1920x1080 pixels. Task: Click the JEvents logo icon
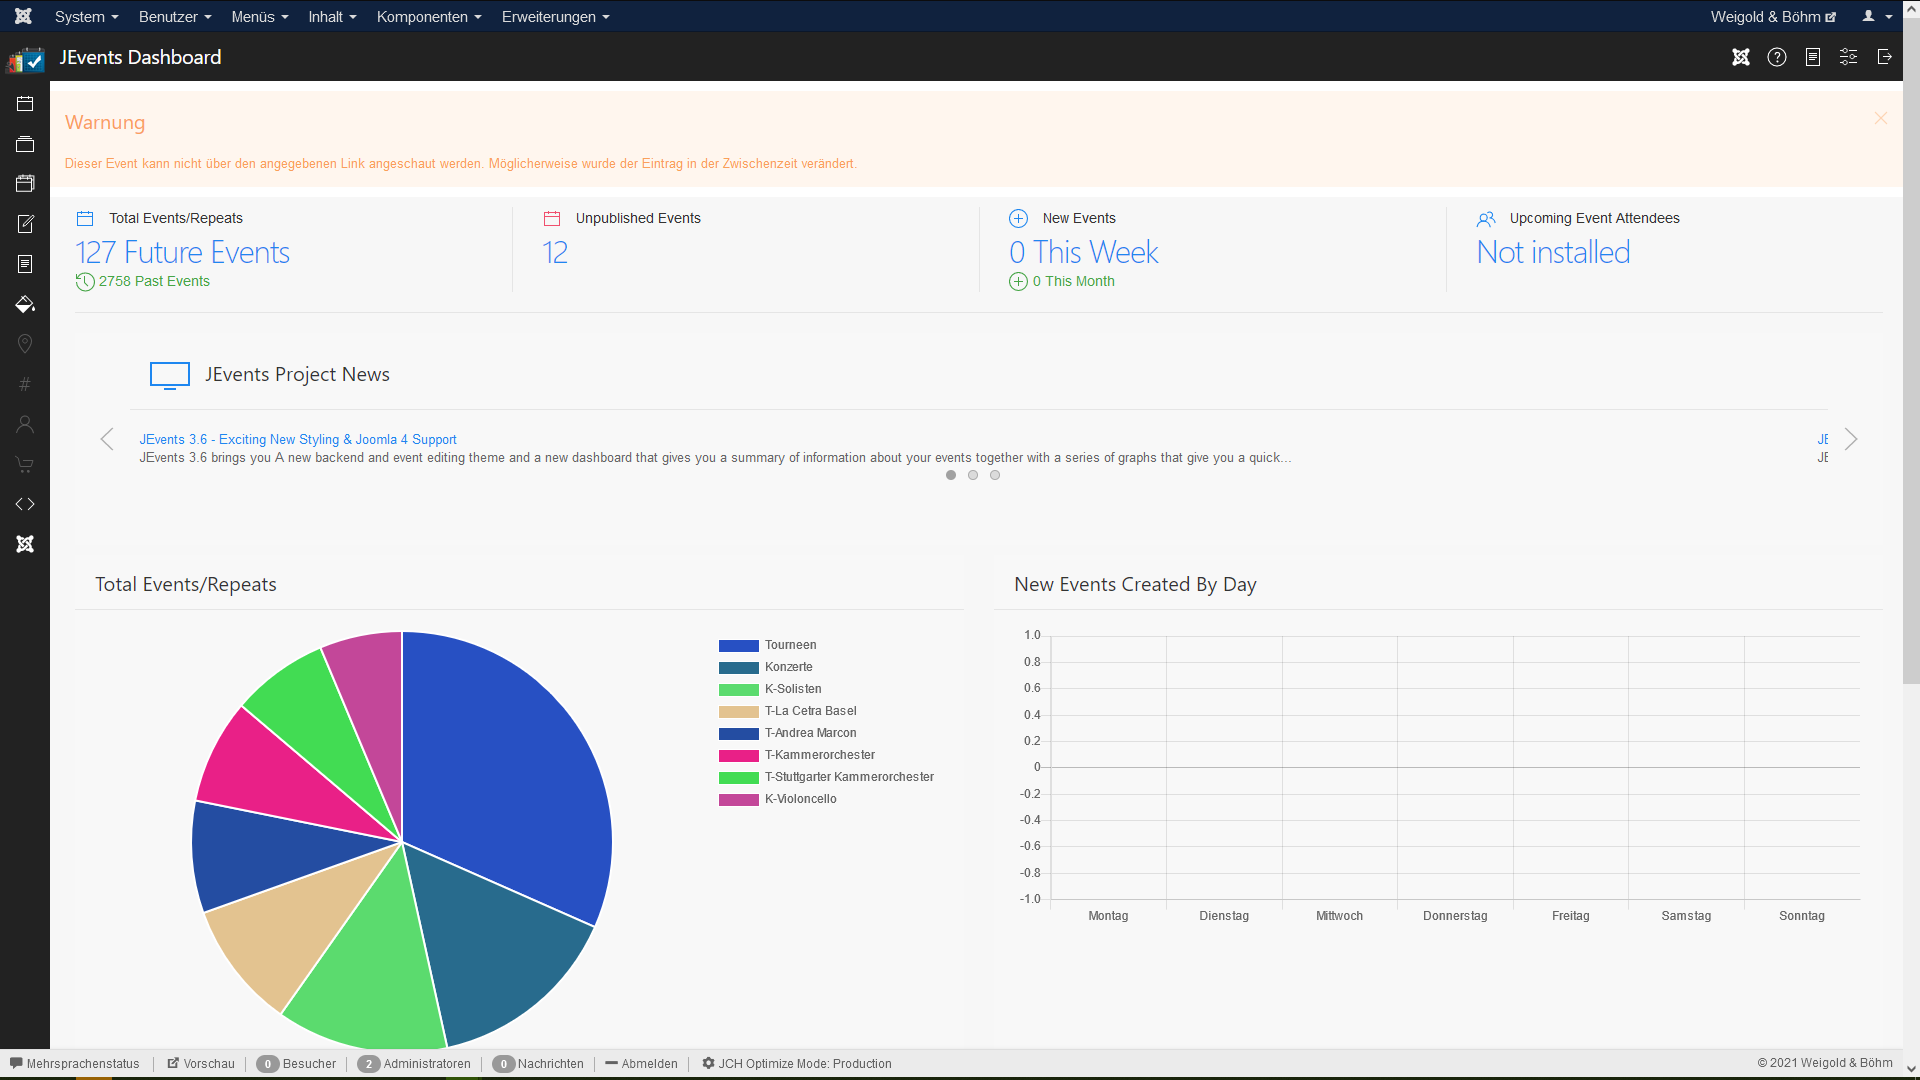point(26,60)
